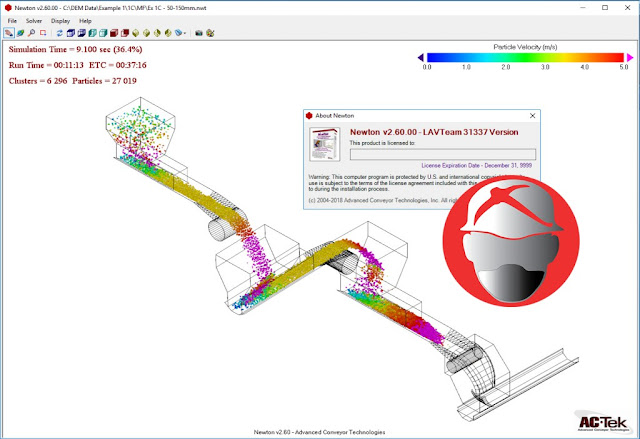Choose the first olive isometric view icon
The height and width of the screenshot is (439, 640).
[x=136, y=33]
